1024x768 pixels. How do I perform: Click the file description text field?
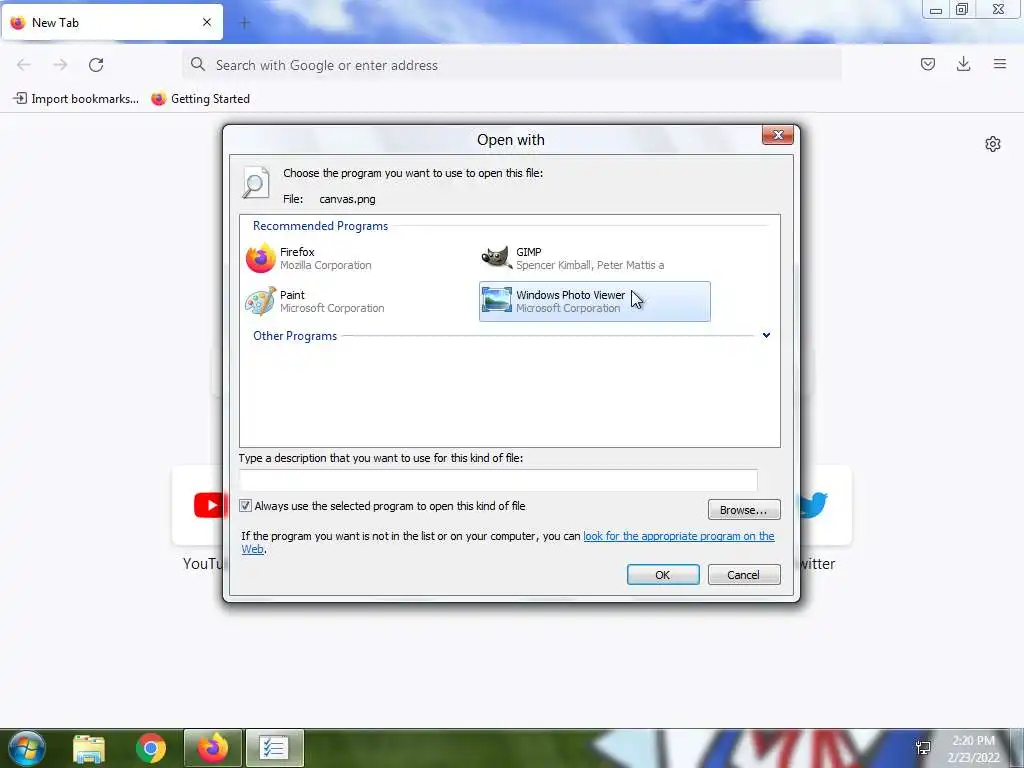(x=498, y=480)
